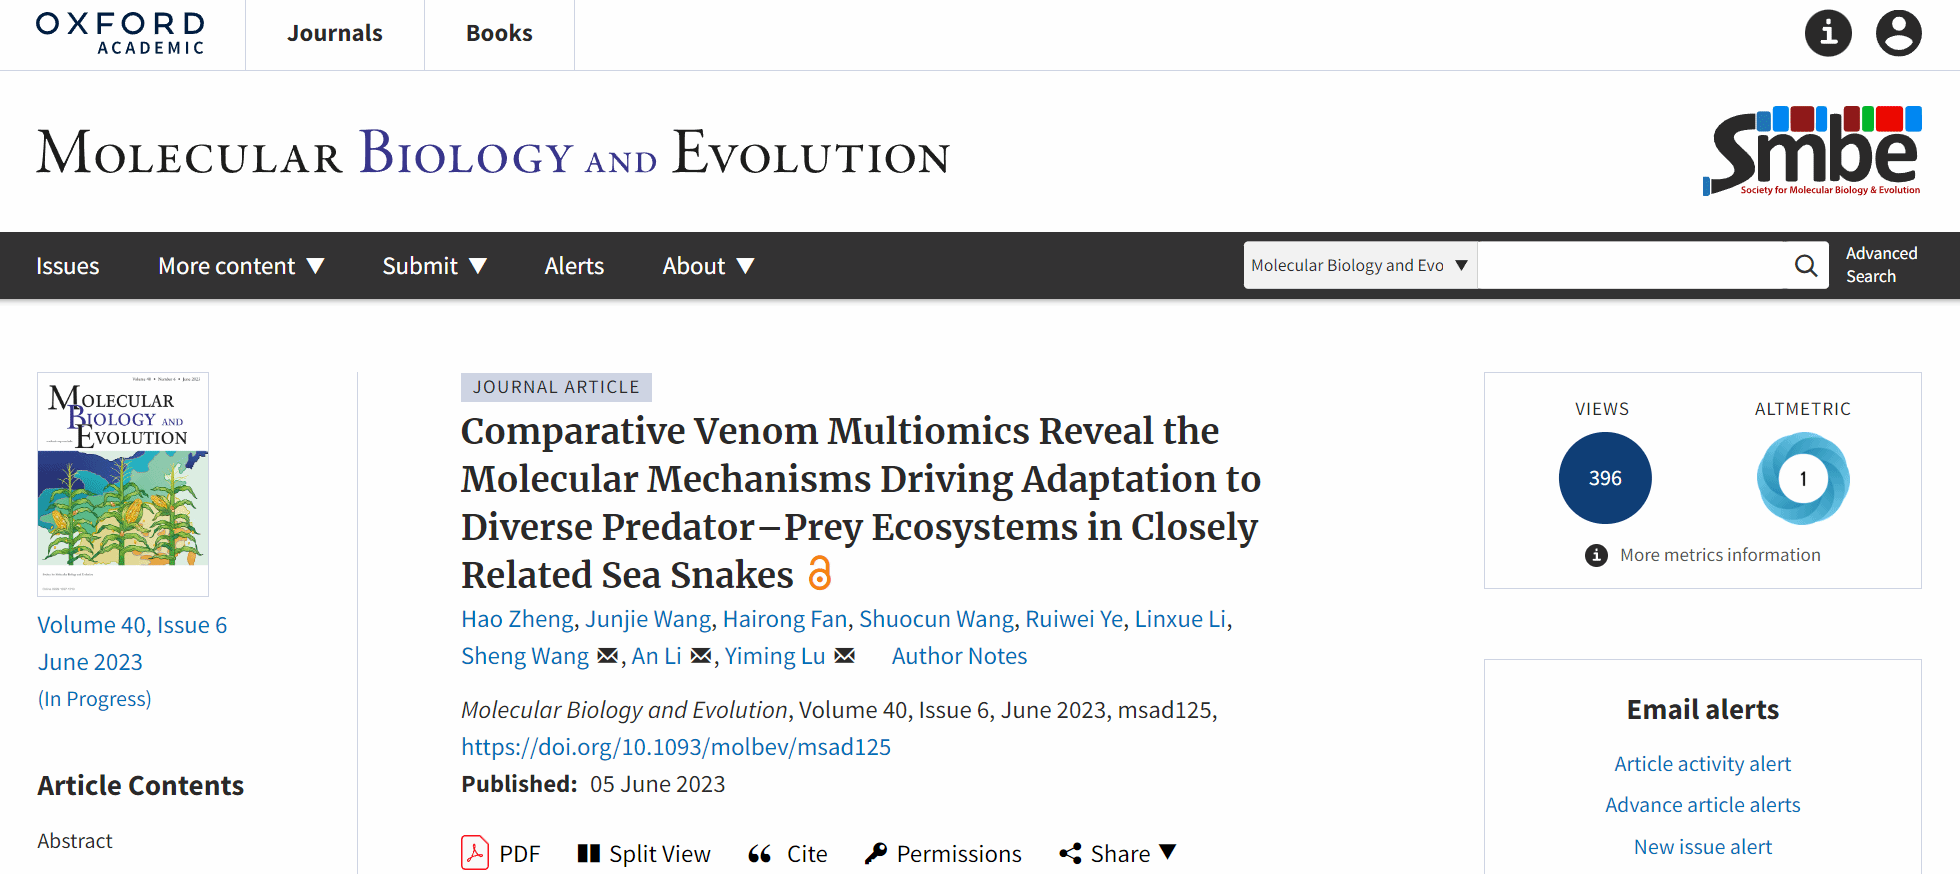Viewport: 1960px width, 874px height.
Task: Click the Cite quotation icon
Action: [x=760, y=853]
